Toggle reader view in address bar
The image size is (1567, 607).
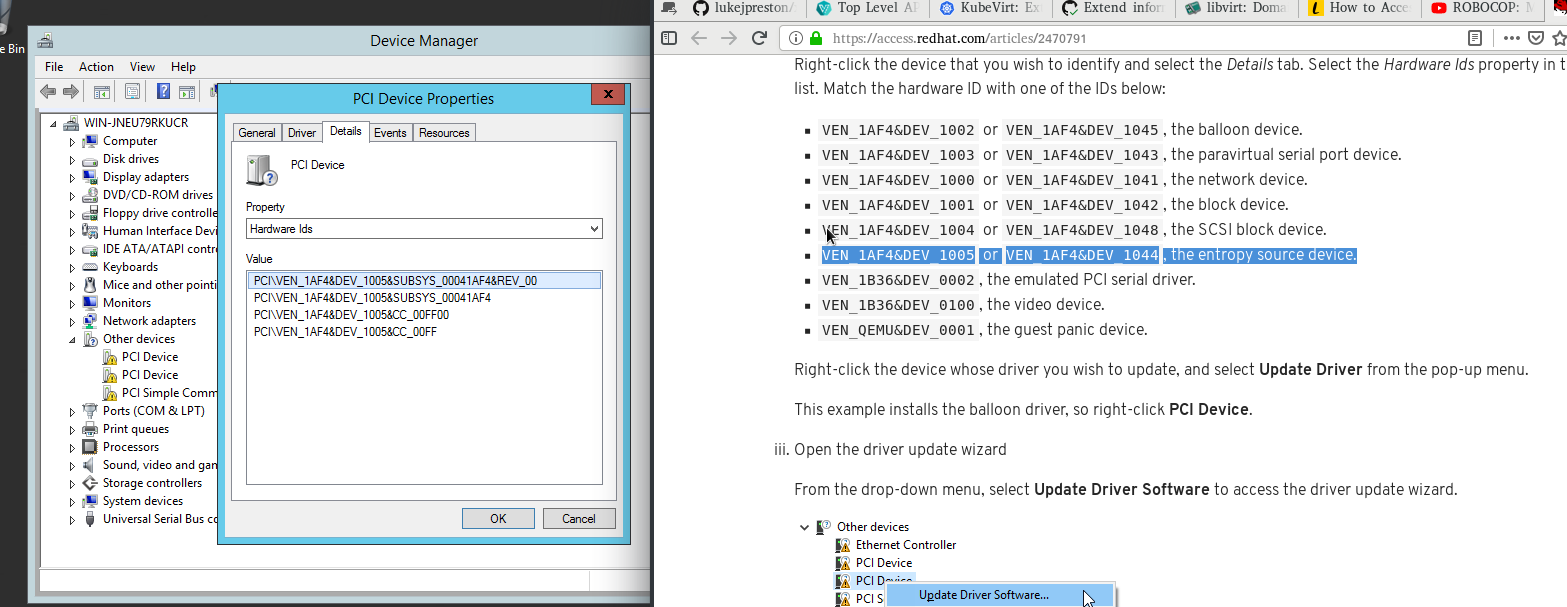[x=1475, y=38]
